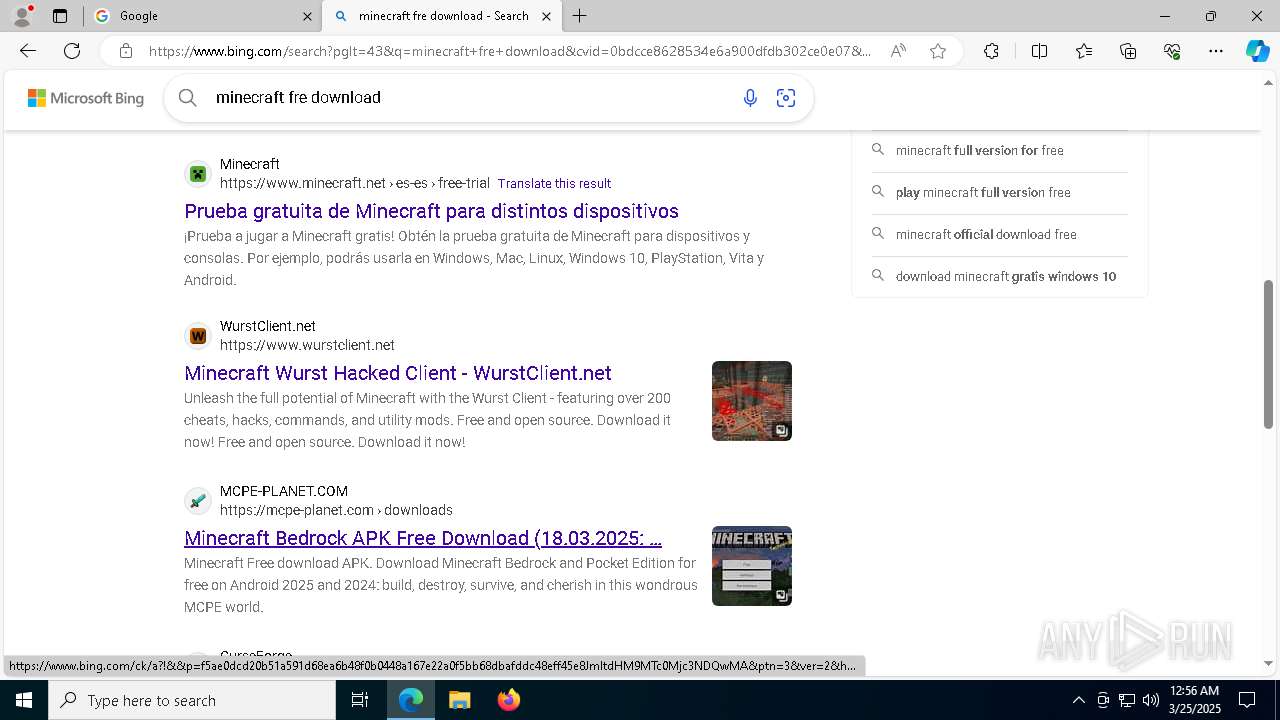Show hidden system tray icons

click(x=1078, y=700)
